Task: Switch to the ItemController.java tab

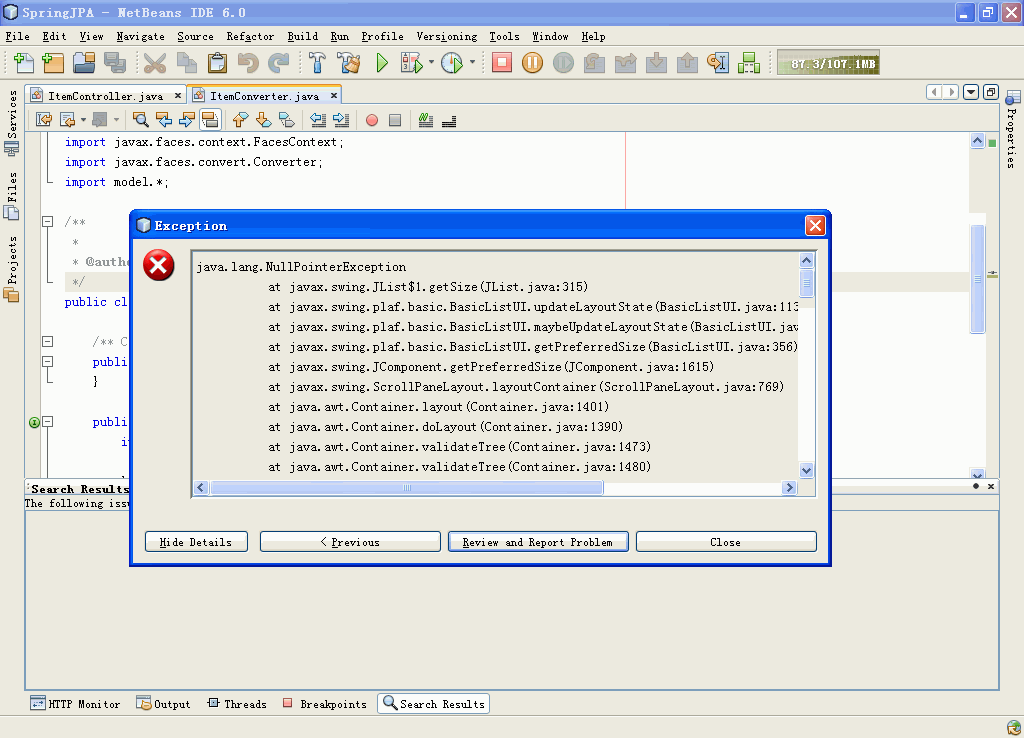Action: tap(106, 96)
